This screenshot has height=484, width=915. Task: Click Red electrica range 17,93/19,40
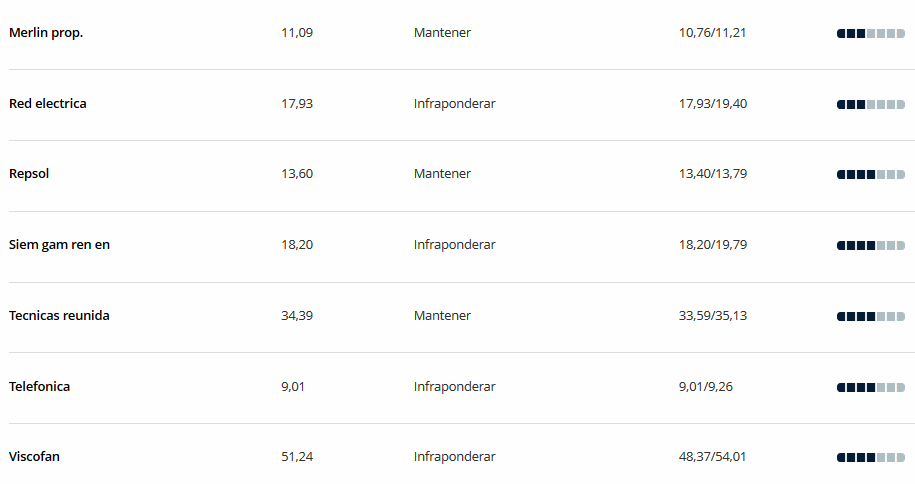(x=712, y=104)
